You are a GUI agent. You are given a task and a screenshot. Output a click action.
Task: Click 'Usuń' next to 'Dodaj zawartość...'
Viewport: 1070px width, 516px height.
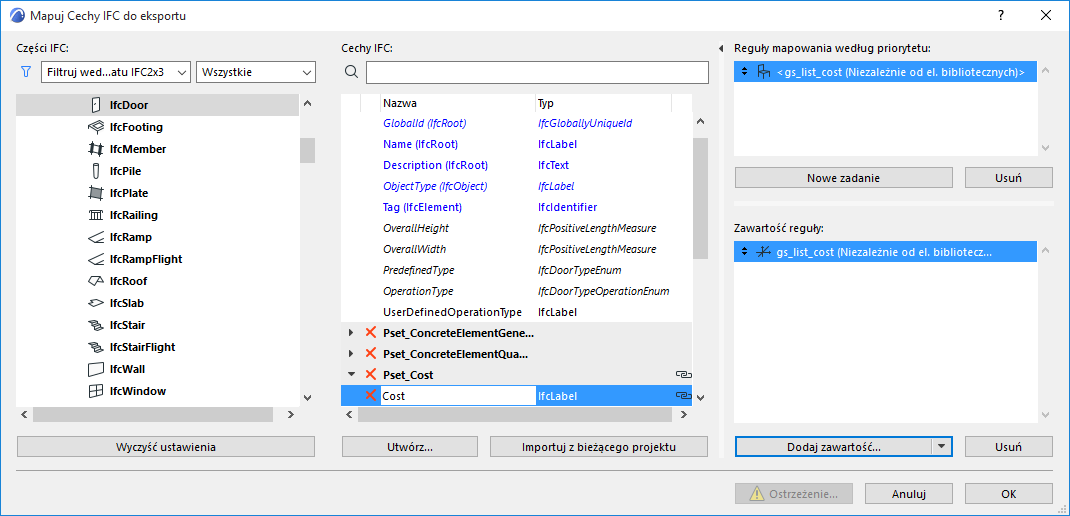coord(1009,447)
